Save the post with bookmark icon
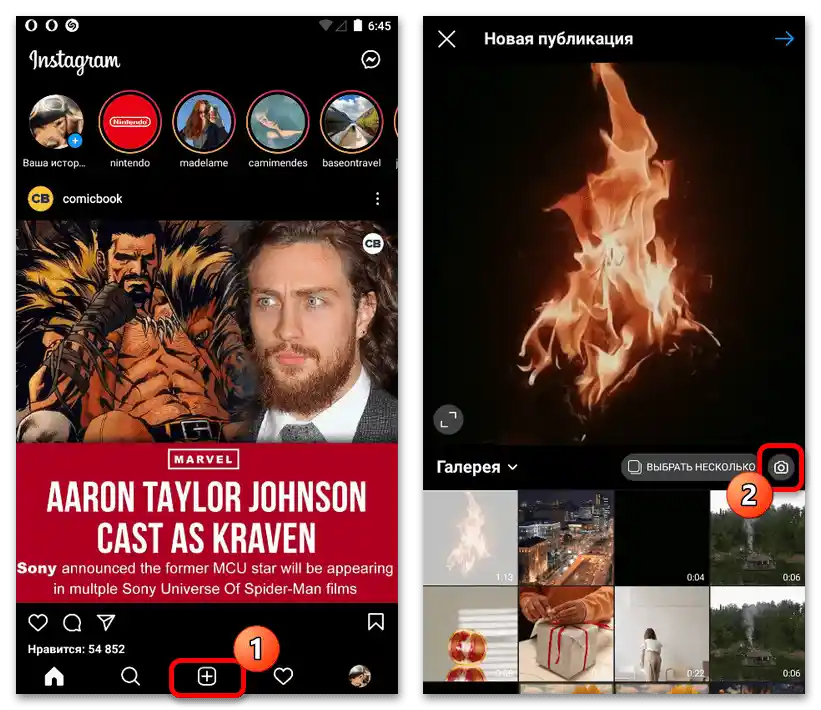The height and width of the screenshot is (710, 821). tap(376, 622)
